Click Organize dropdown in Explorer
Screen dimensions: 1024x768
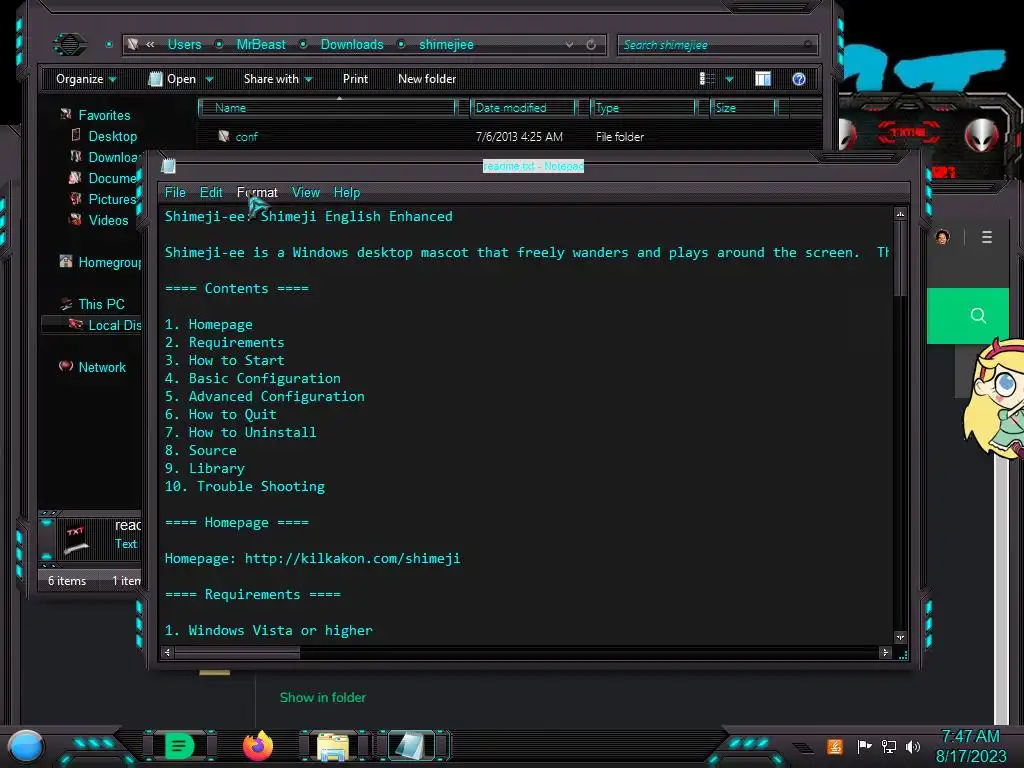(x=86, y=79)
